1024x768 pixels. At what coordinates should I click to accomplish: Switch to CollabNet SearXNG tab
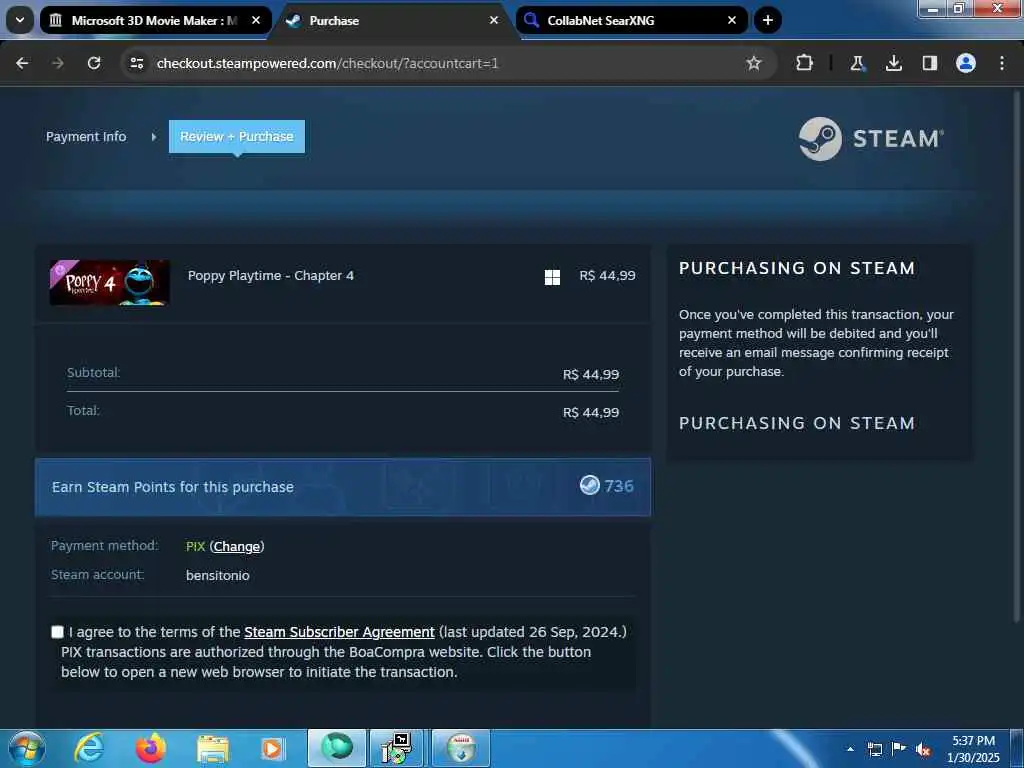(x=631, y=20)
